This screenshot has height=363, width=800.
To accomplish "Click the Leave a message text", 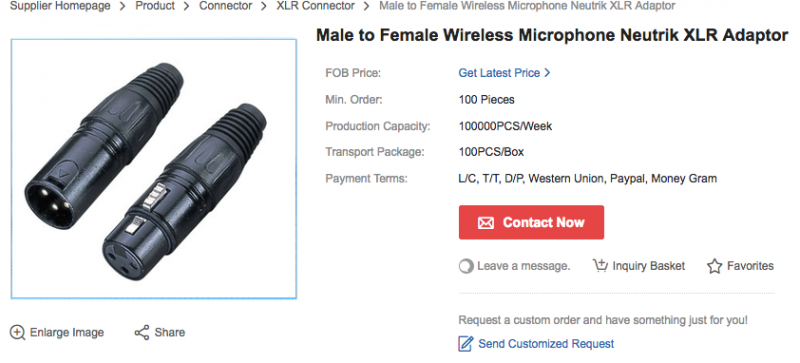I will 523,266.
